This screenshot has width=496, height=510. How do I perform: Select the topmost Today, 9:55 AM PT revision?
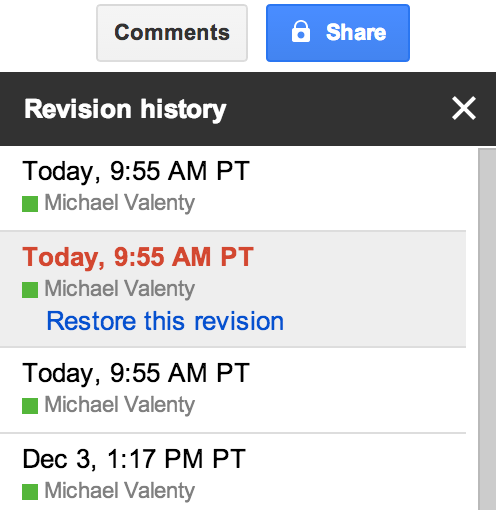(x=233, y=188)
